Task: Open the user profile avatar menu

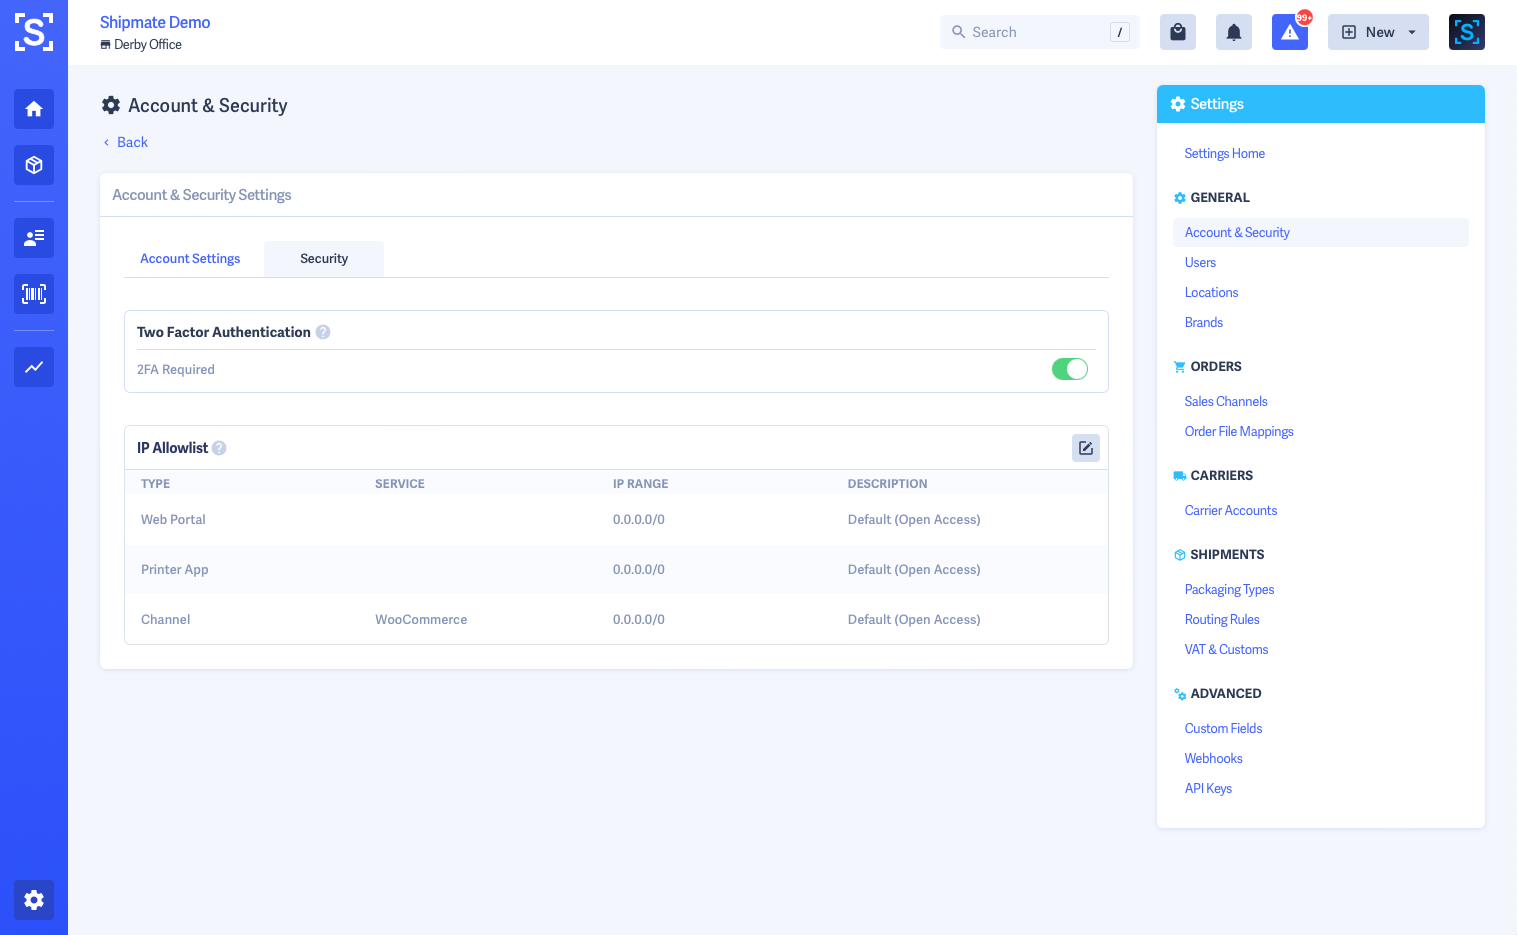Action: (1466, 32)
